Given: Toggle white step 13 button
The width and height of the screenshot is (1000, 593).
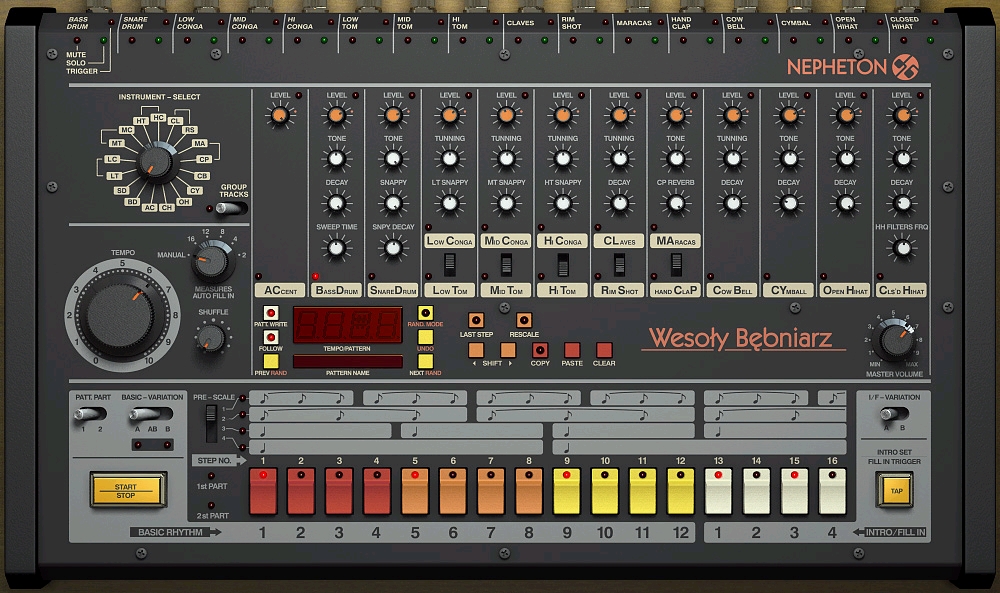Looking at the screenshot, I should coord(719,491).
